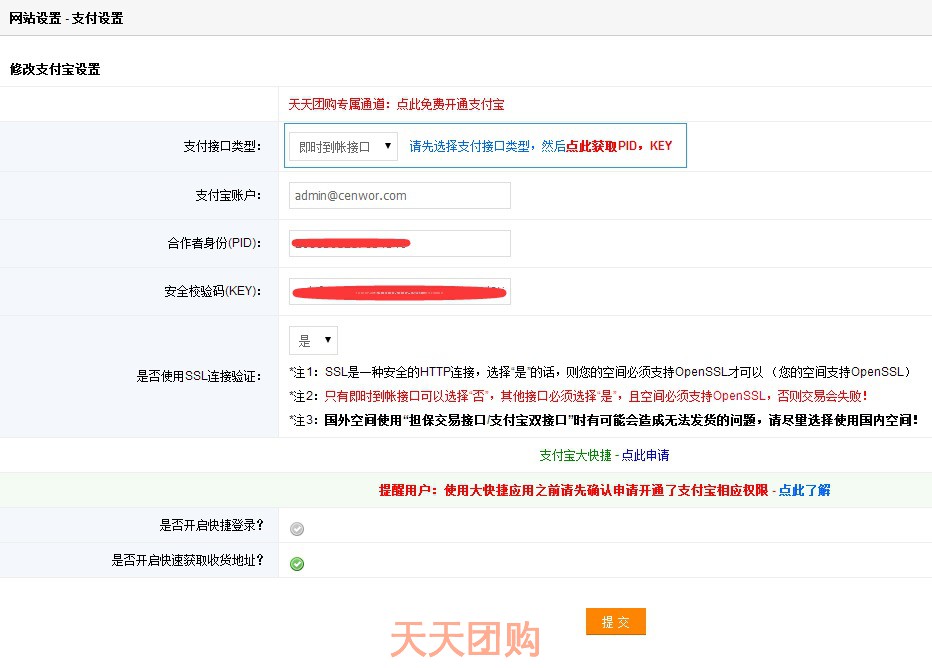Follow the 点此申请 link
Image resolution: width=932 pixels, height=668 pixels.
[645, 455]
